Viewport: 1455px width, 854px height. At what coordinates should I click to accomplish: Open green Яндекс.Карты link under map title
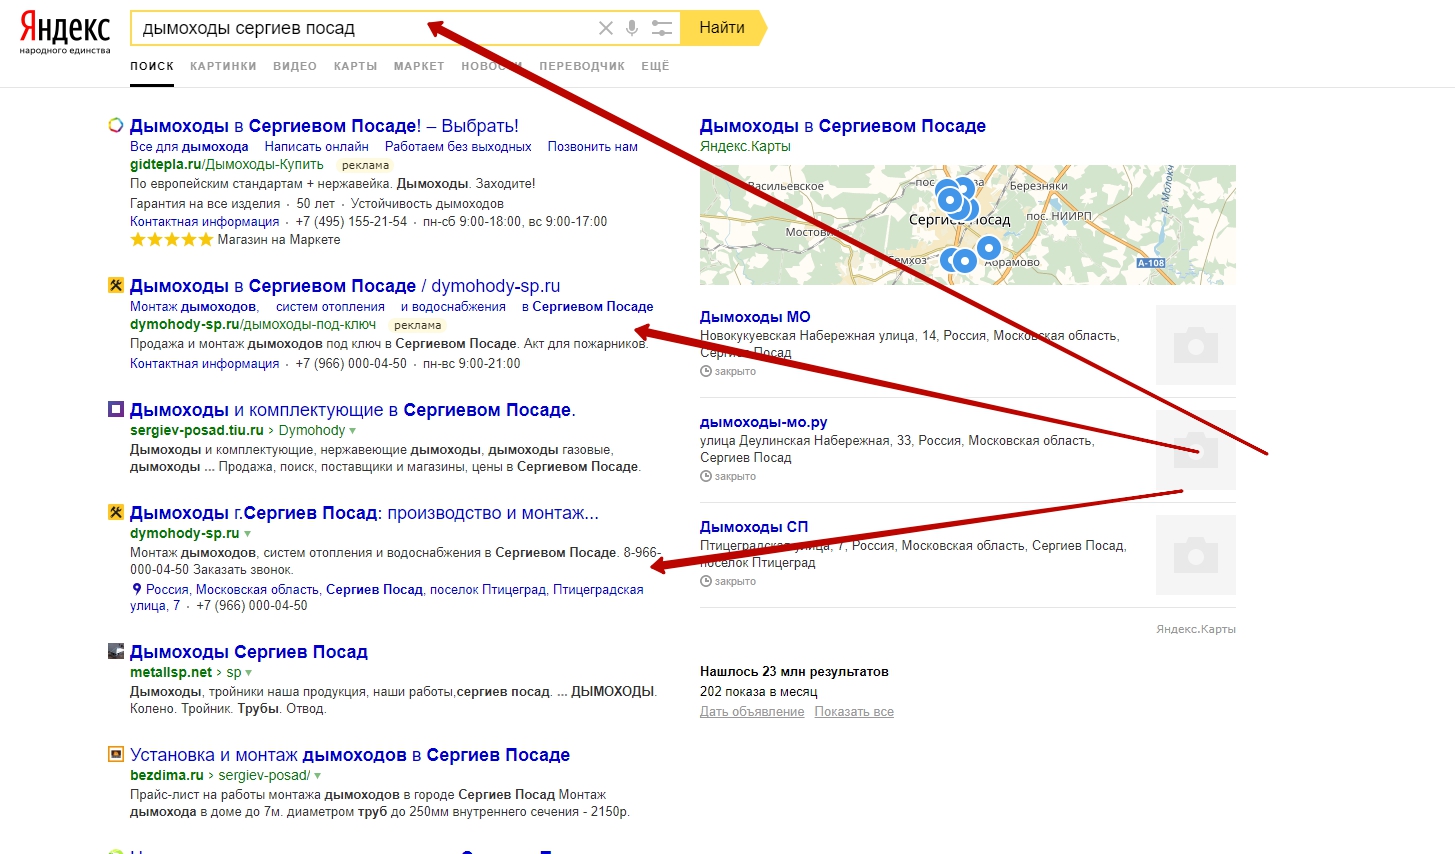tap(745, 146)
